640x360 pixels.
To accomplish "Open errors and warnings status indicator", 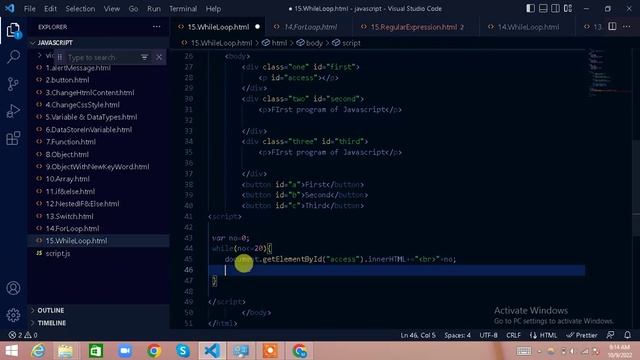I will point(23,335).
